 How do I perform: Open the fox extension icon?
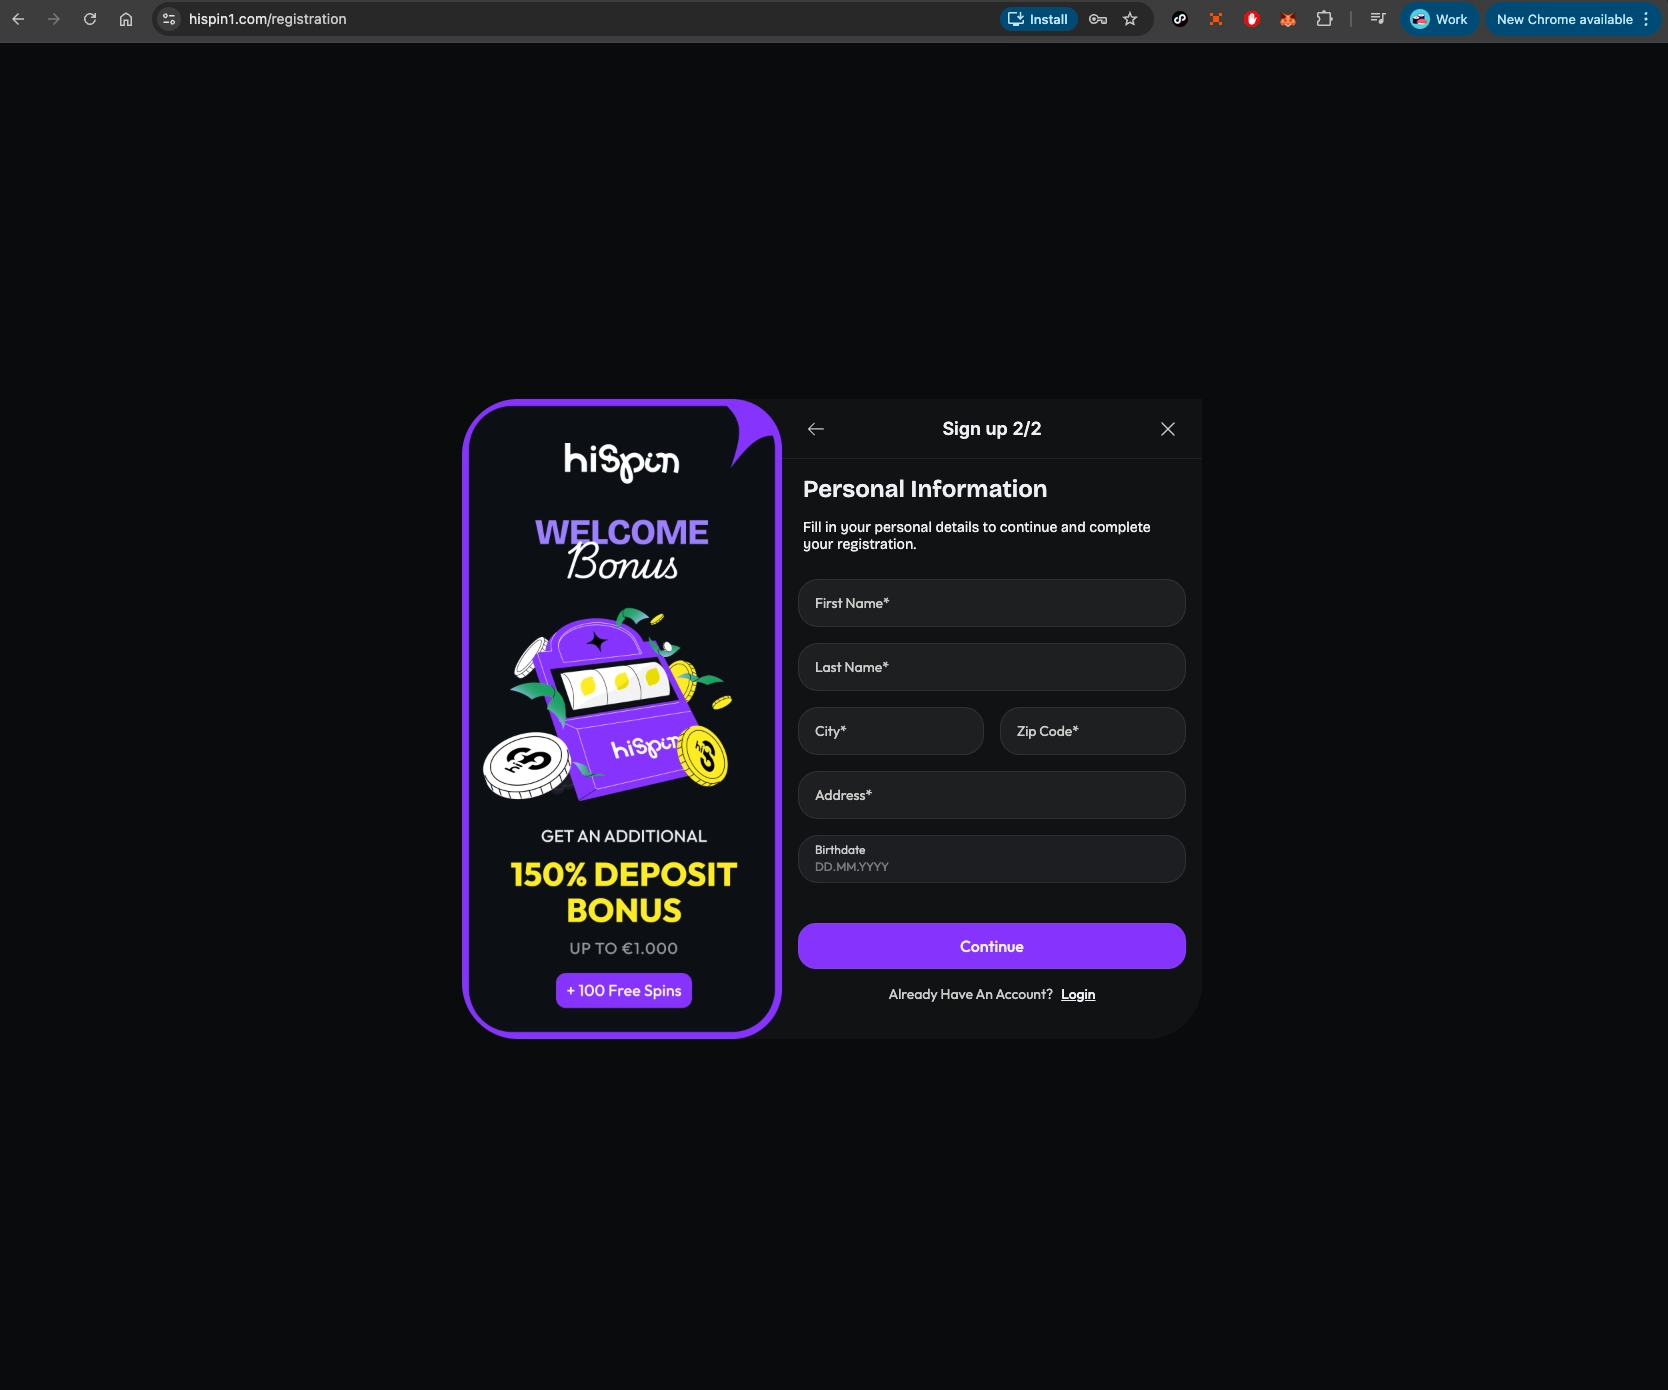tap(1288, 19)
